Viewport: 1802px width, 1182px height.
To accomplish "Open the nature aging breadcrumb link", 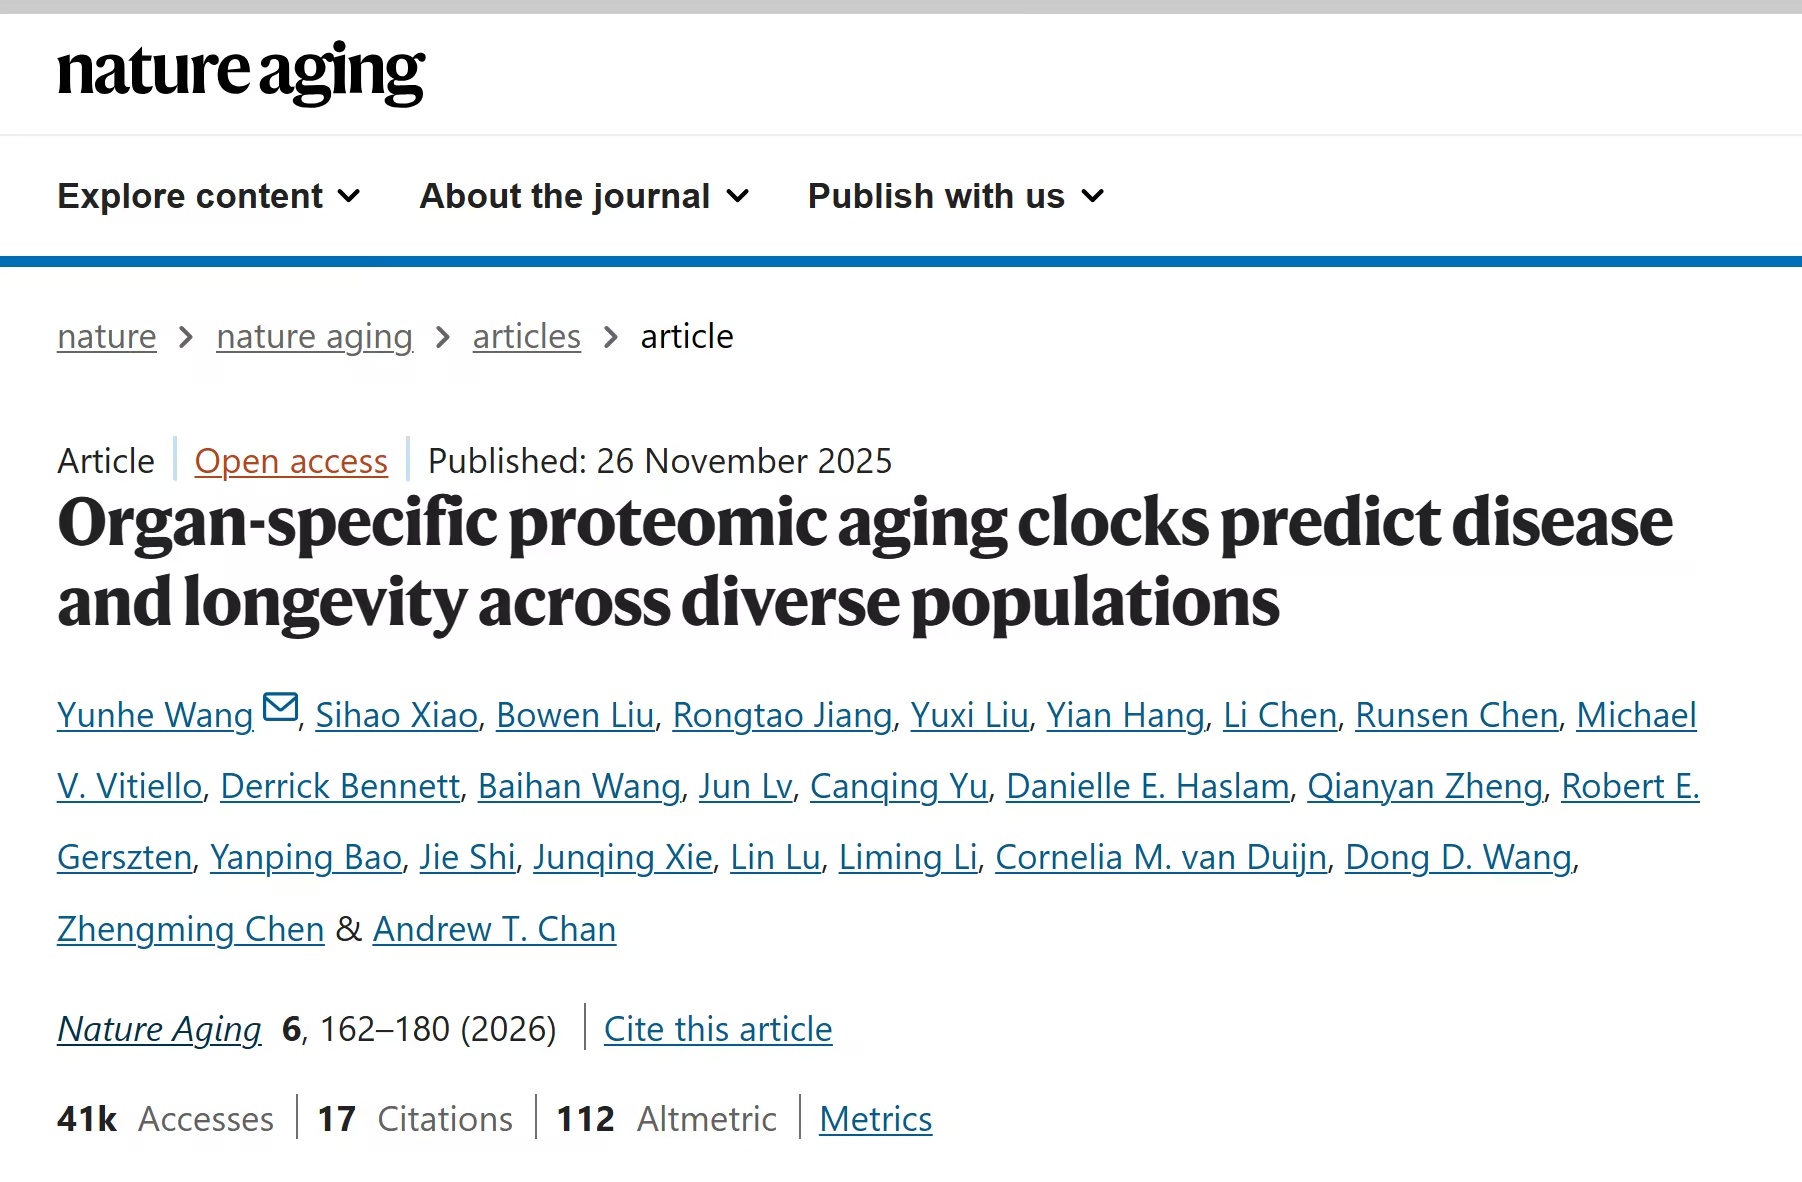I will [x=314, y=337].
